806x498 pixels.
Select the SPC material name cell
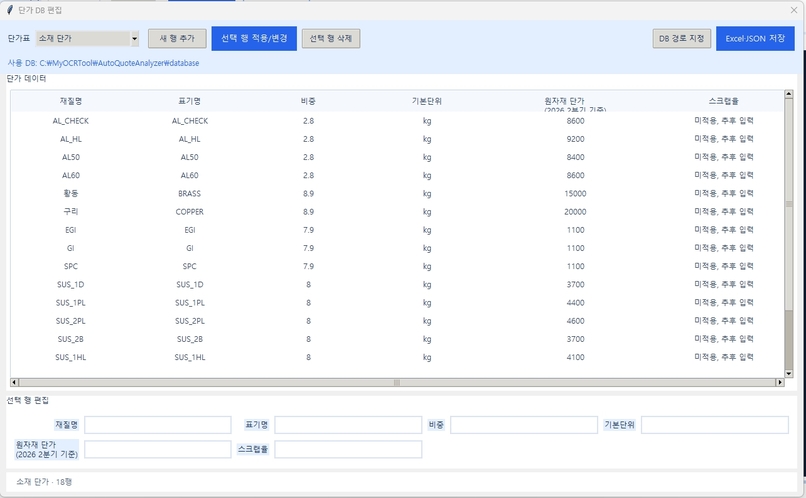(71, 266)
